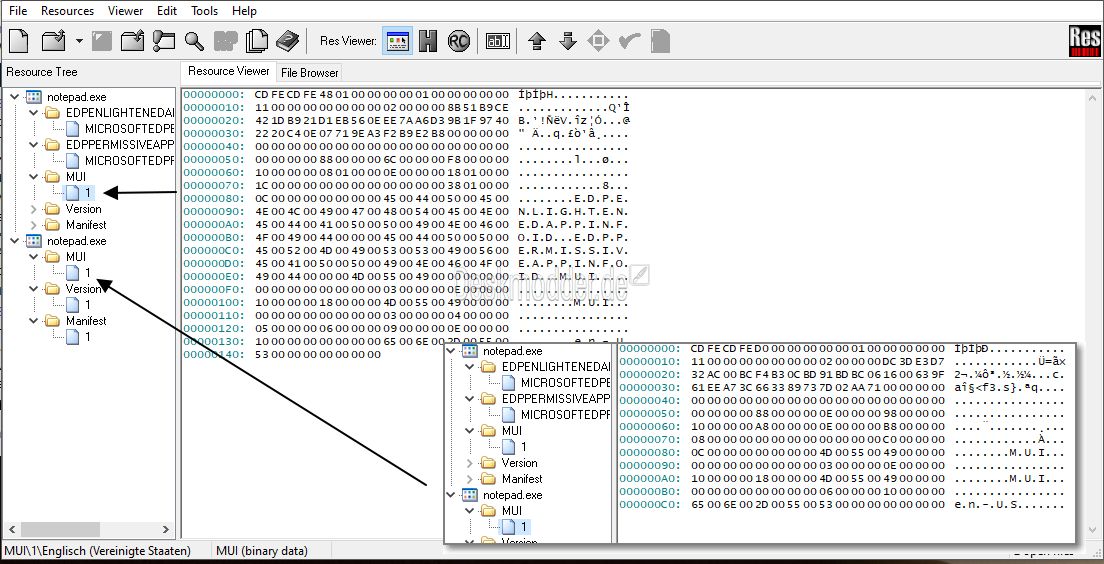
Task: Collapse the expanded Manifest folder in main tree
Action: pos(34,320)
